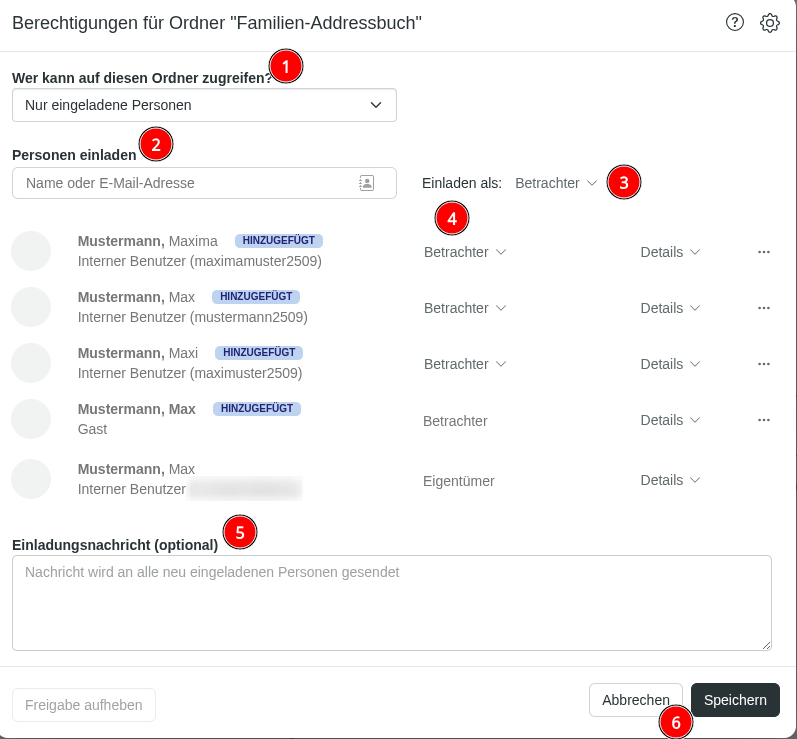This screenshot has width=797, height=739.
Task: Change Maxima Mustermann's Betrachter role
Action: pos(465,252)
